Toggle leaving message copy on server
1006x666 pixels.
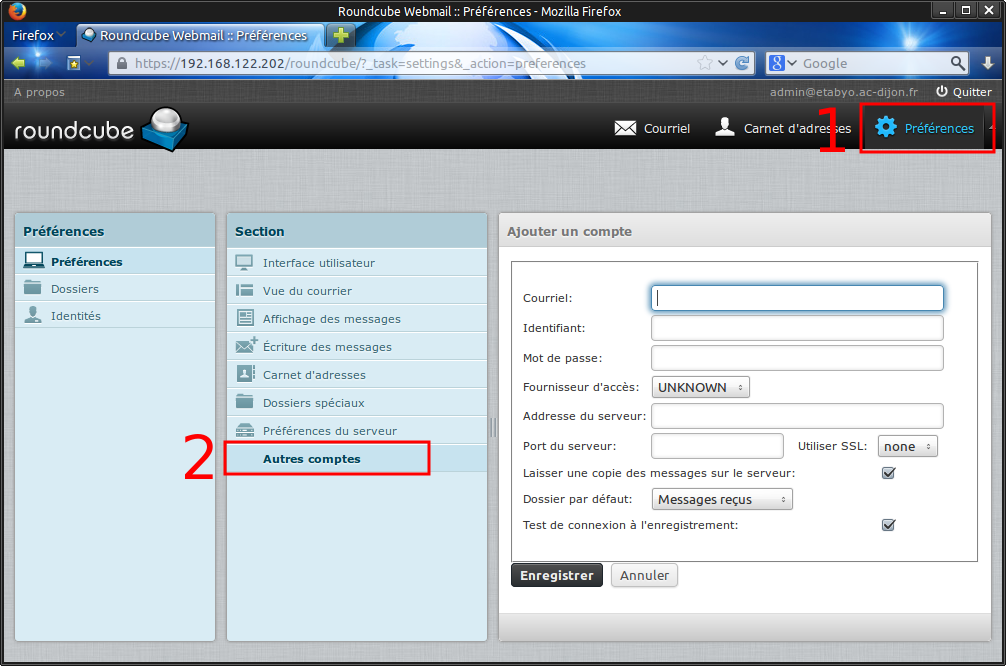(889, 473)
